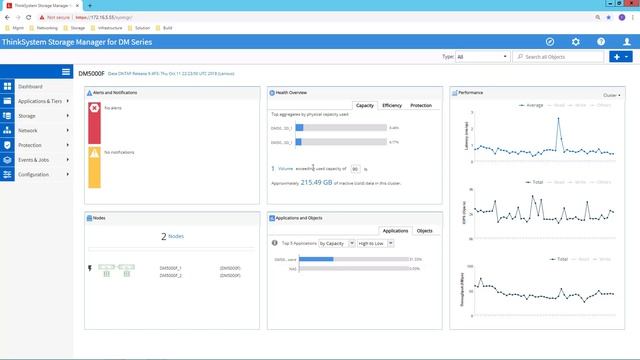Bookmark page with the star icon

coord(609,18)
